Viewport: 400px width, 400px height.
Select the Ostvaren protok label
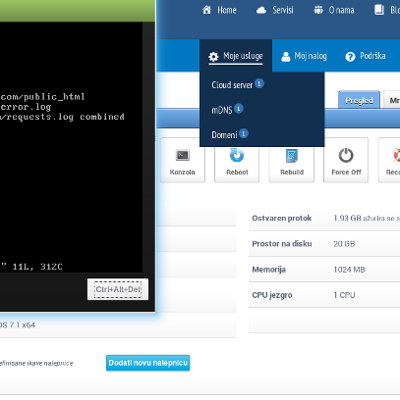[282, 218]
